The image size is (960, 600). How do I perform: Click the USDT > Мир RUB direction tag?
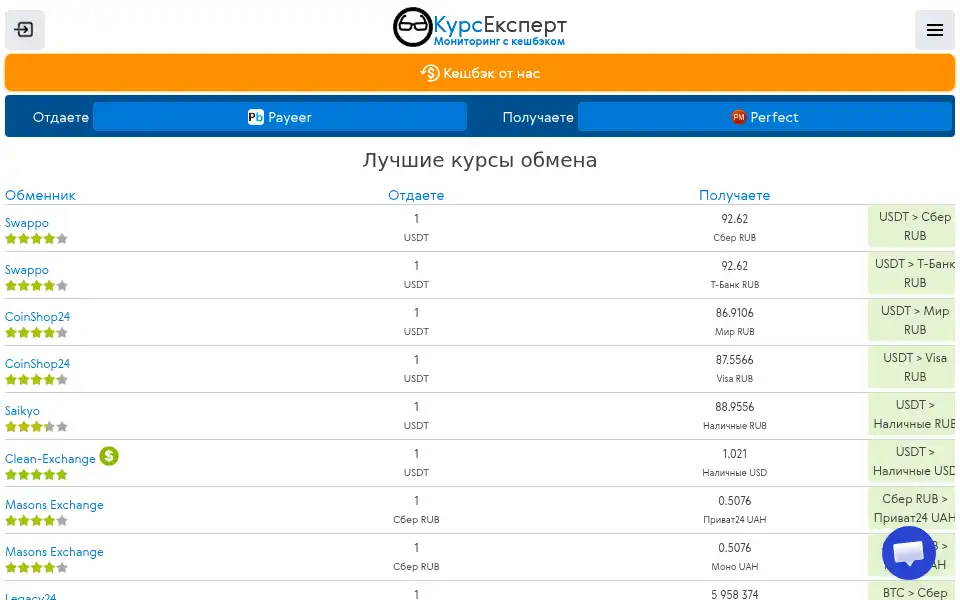pyautogui.click(x=912, y=320)
